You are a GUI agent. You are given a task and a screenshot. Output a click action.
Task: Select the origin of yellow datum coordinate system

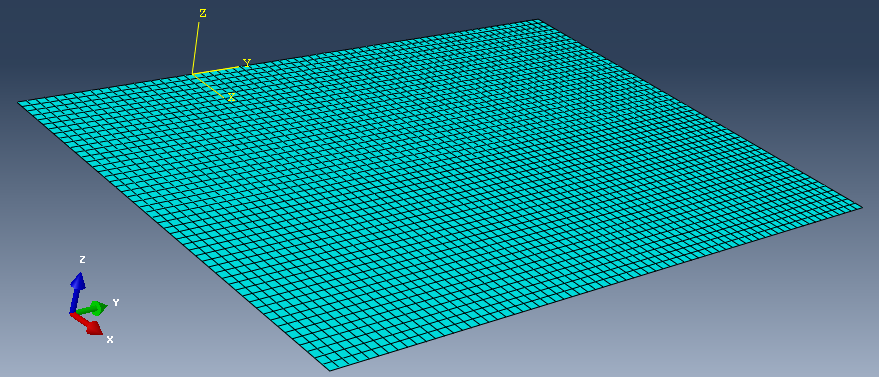pyautogui.click(x=193, y=74)
